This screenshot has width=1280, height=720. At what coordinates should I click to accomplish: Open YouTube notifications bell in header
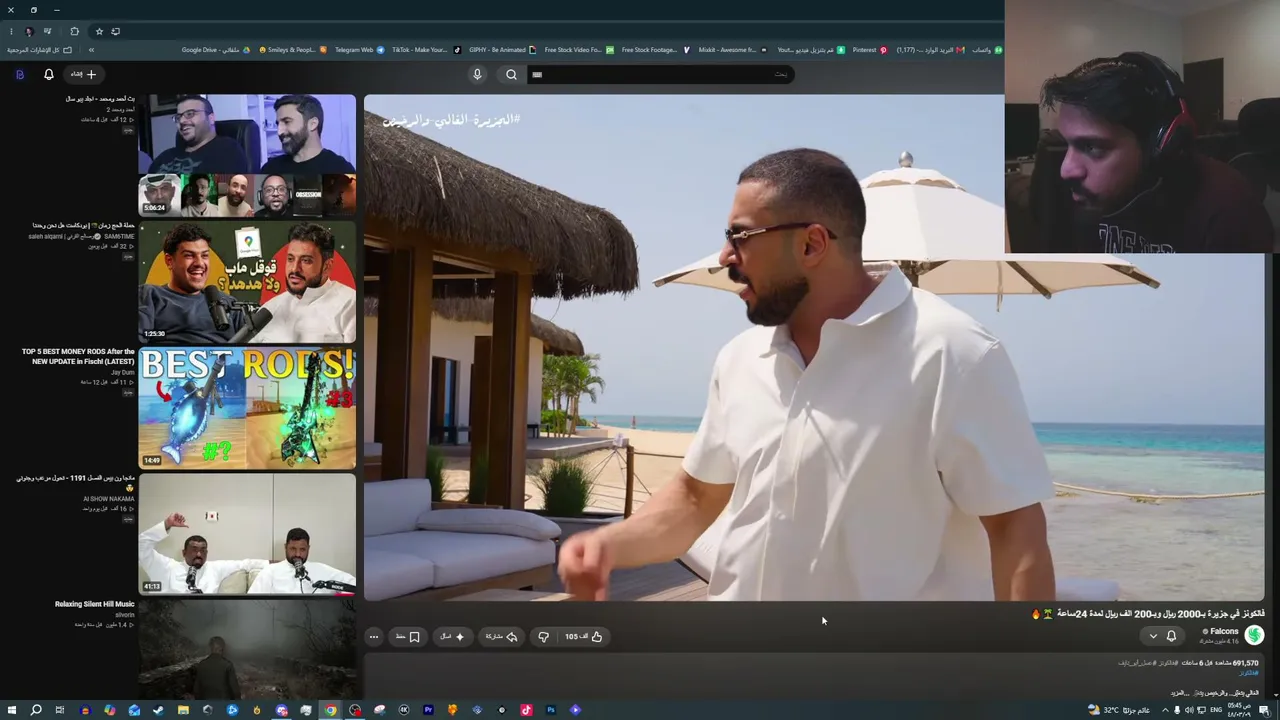[49, 74]
